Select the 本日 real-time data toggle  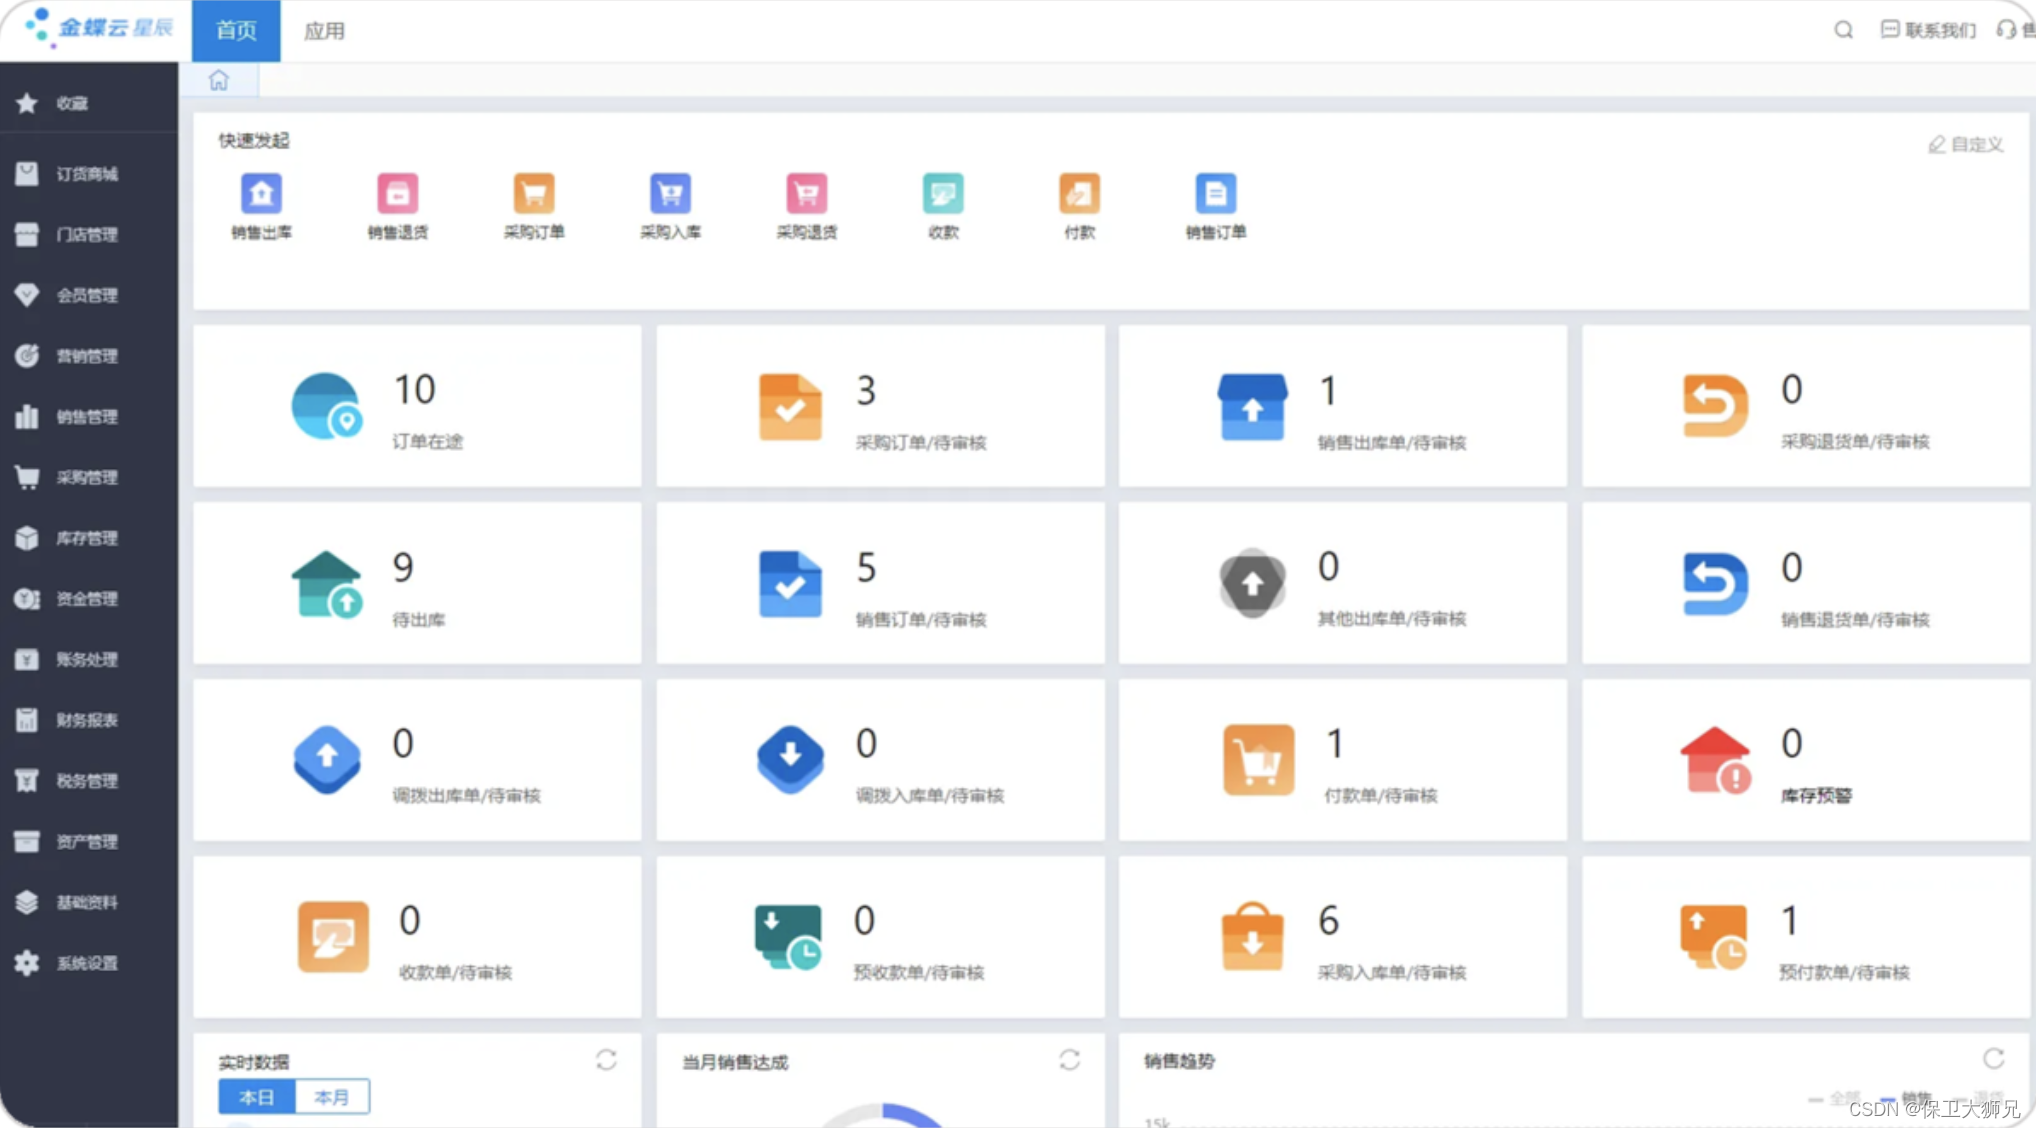pos(257,1097)
